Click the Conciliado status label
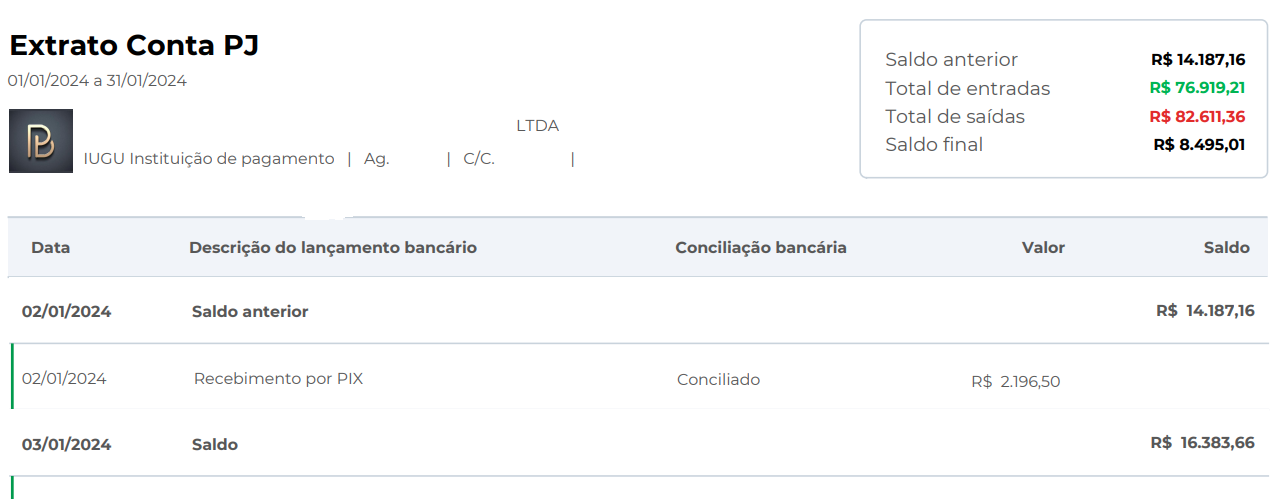Screen dimensions: 1279x499 [718, 379]
